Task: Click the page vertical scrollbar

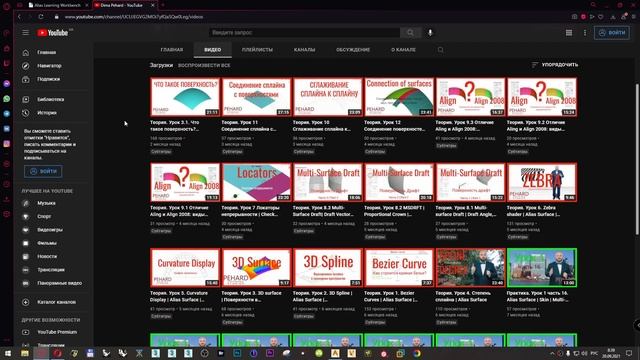Action: tap(636, 159)
